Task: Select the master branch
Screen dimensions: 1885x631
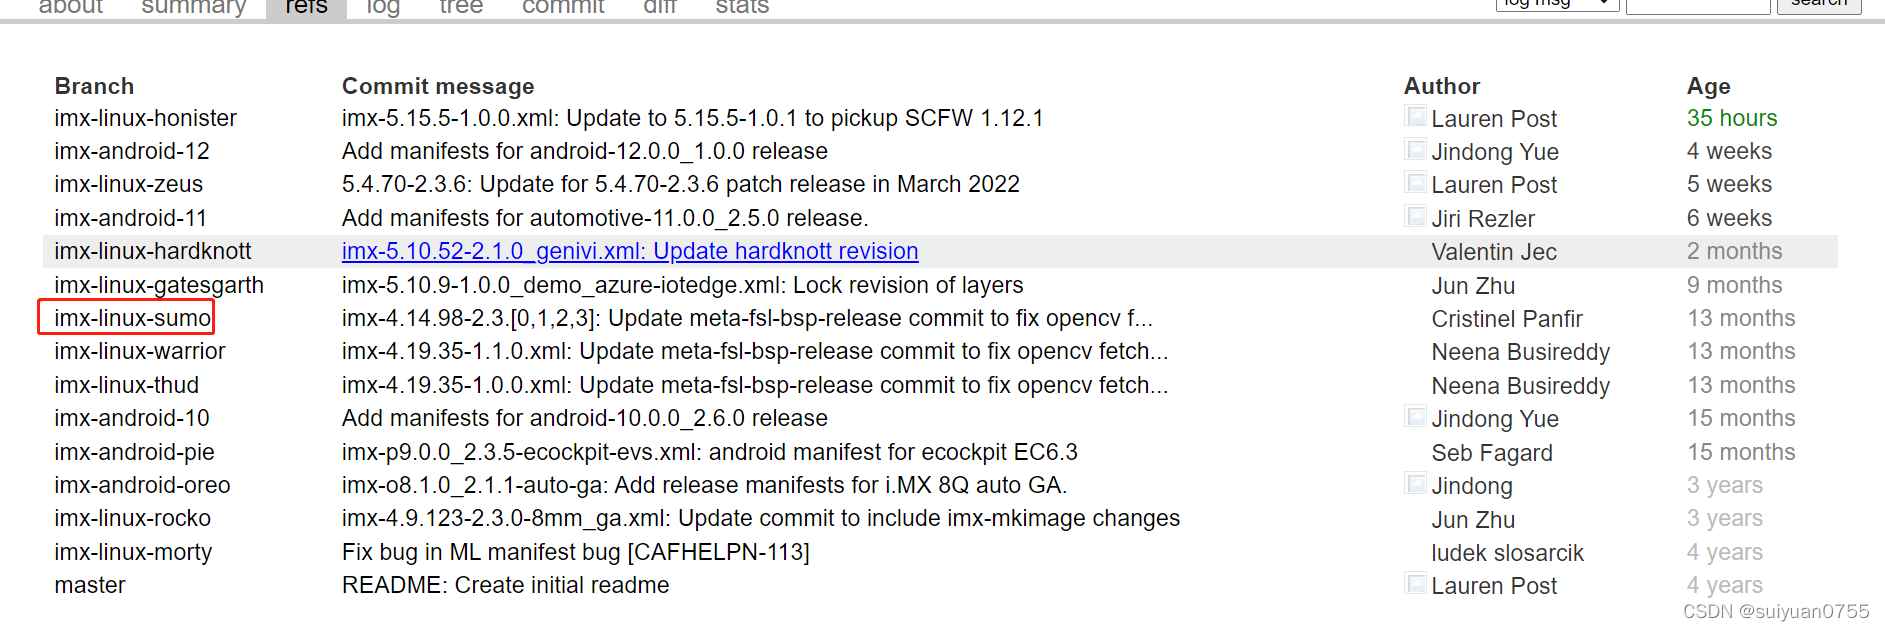Action: click(x=90, y=584)
